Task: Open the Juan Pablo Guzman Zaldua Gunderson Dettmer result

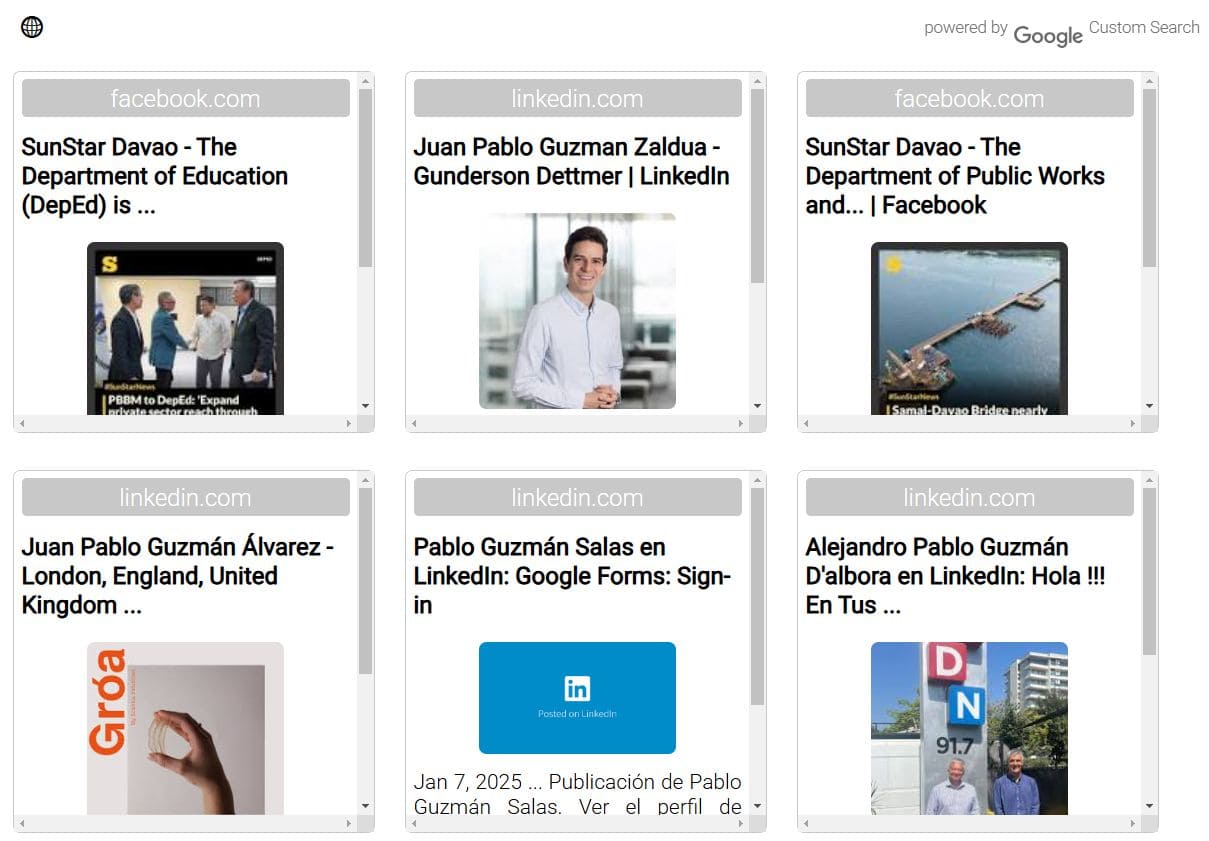Action: coord(571,162)
